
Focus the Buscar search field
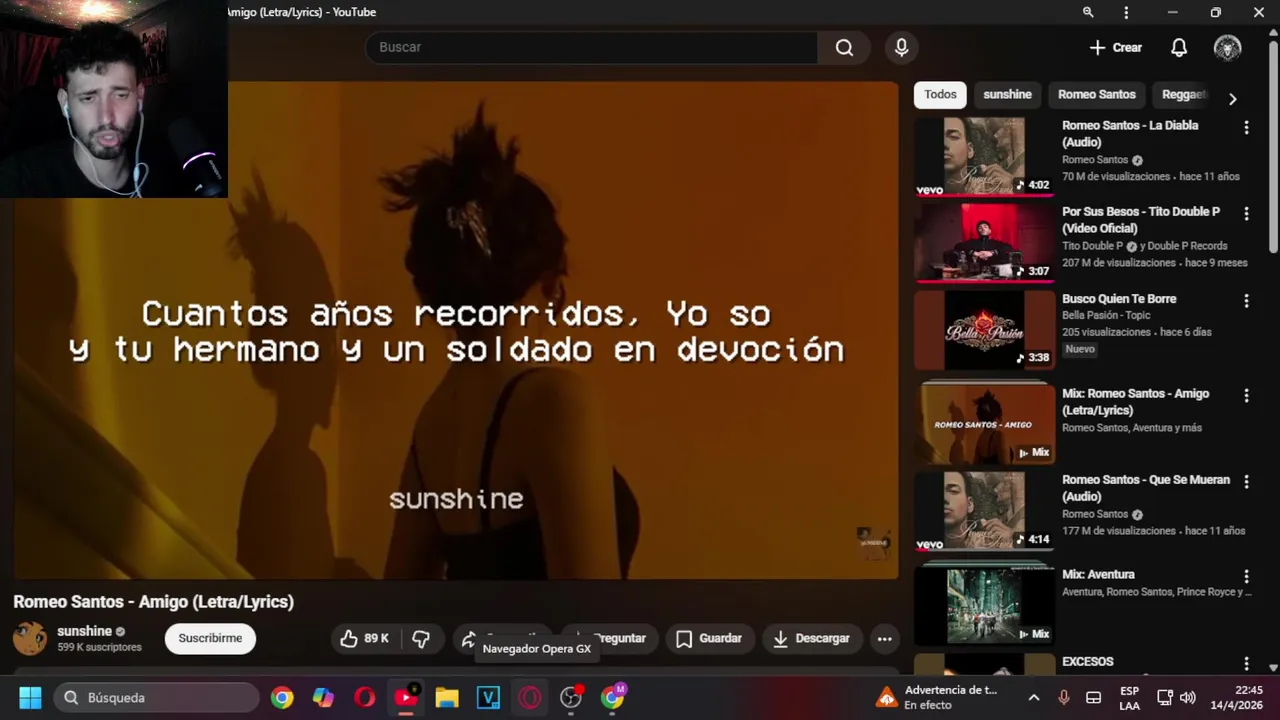[x=591, y=47]
